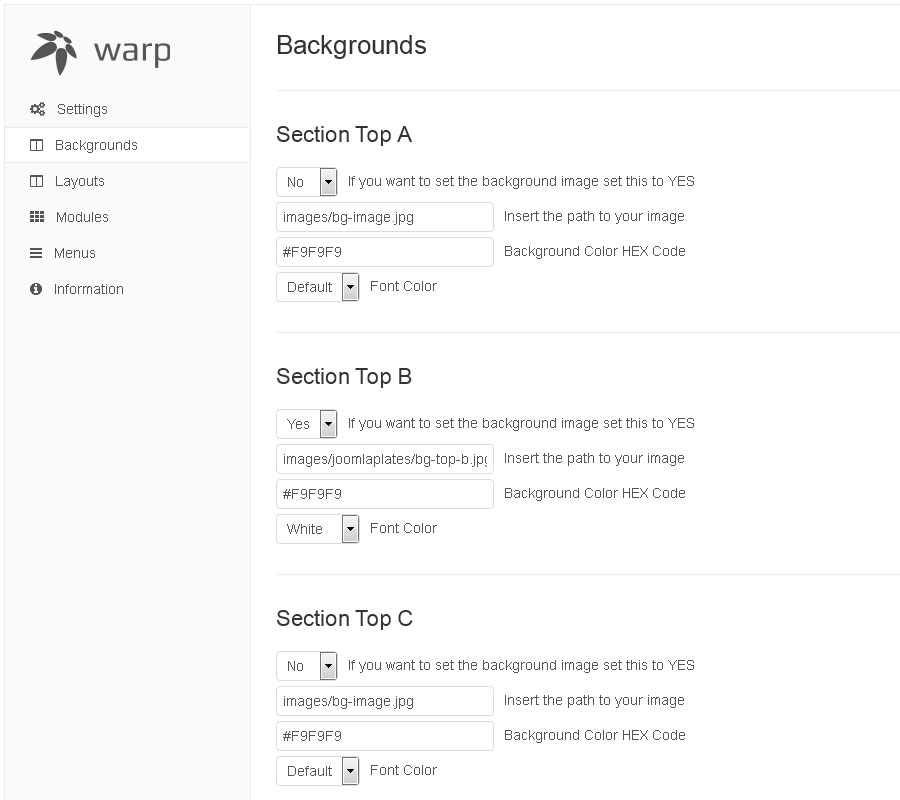Image resolution: width=900 pixels, height=800 pixels.
Task: Open Section Top A Font Color dropdown
Action: pos(318,287)
